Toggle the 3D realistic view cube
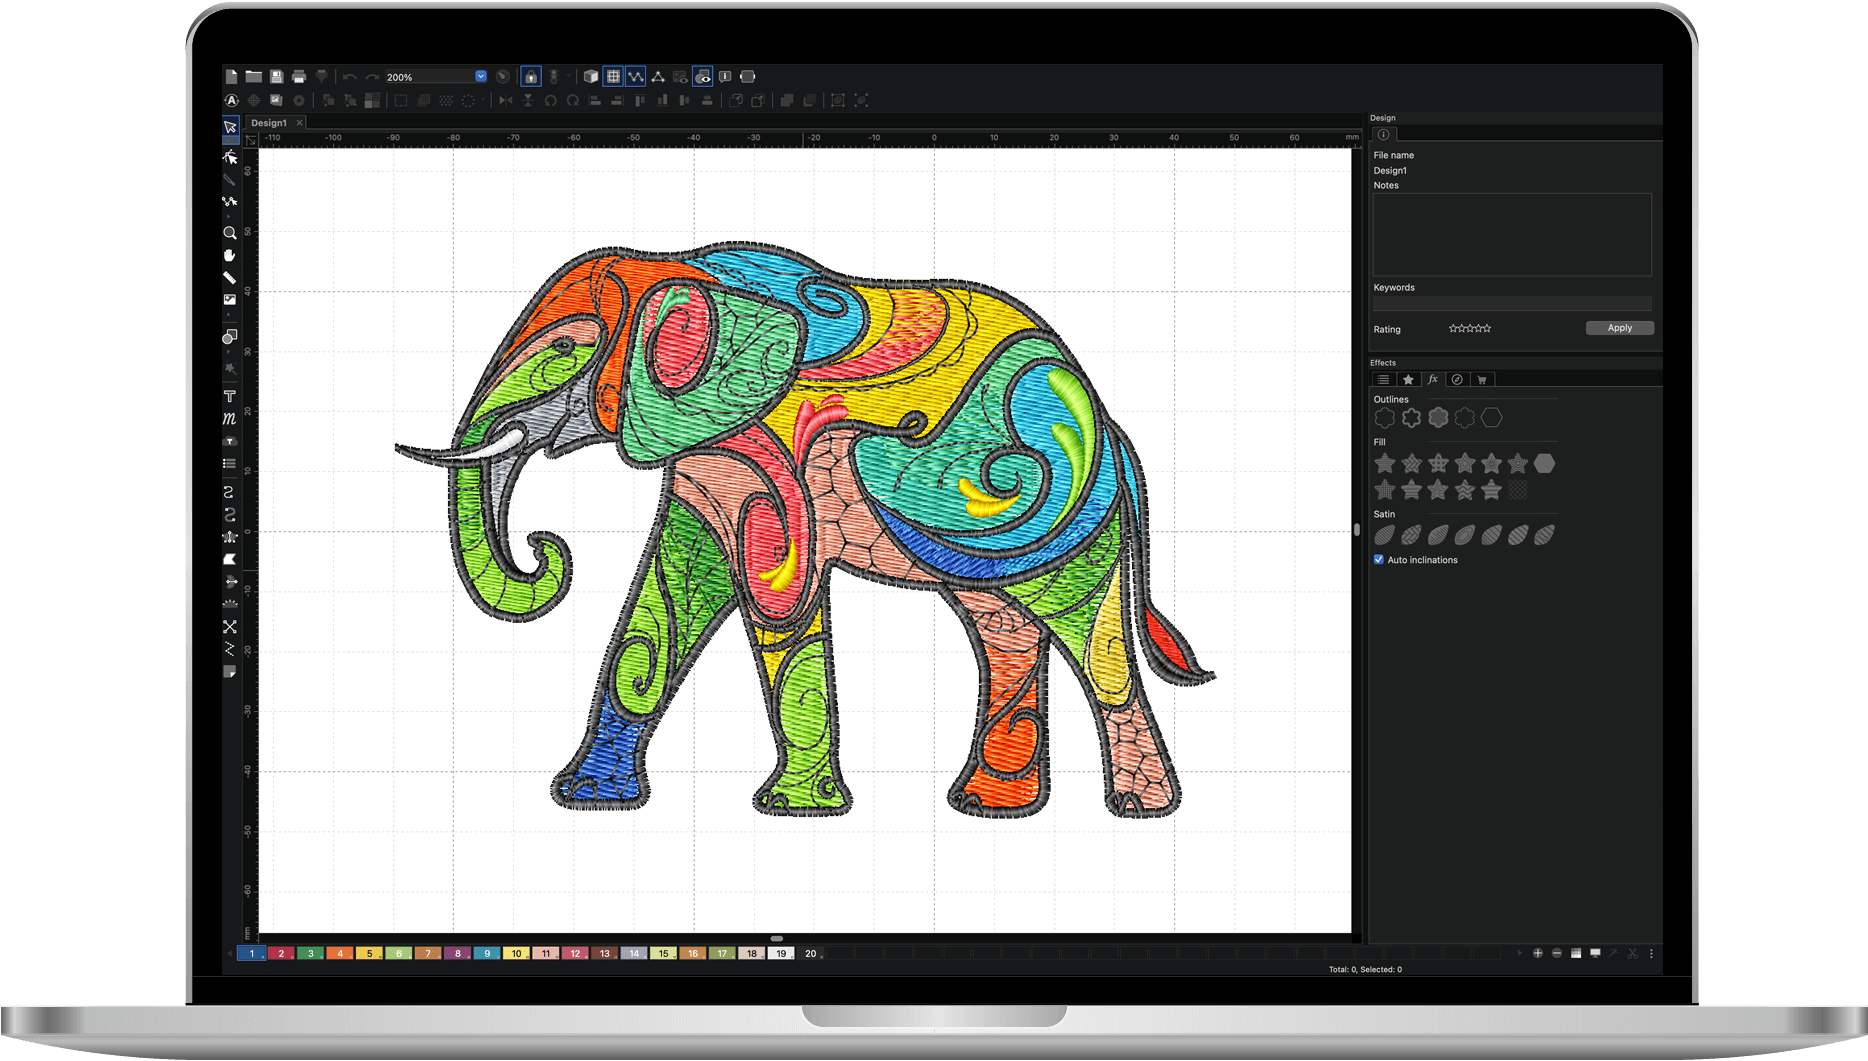Screen dimensions: 1868x1061 pyautogui.click(x=591, y=77)
